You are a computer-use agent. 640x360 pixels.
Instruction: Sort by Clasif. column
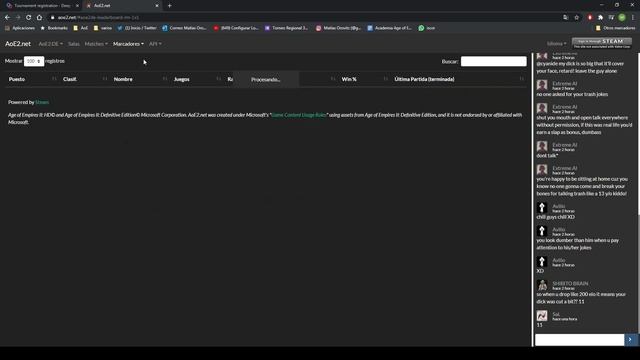click(x=84, y=79)
